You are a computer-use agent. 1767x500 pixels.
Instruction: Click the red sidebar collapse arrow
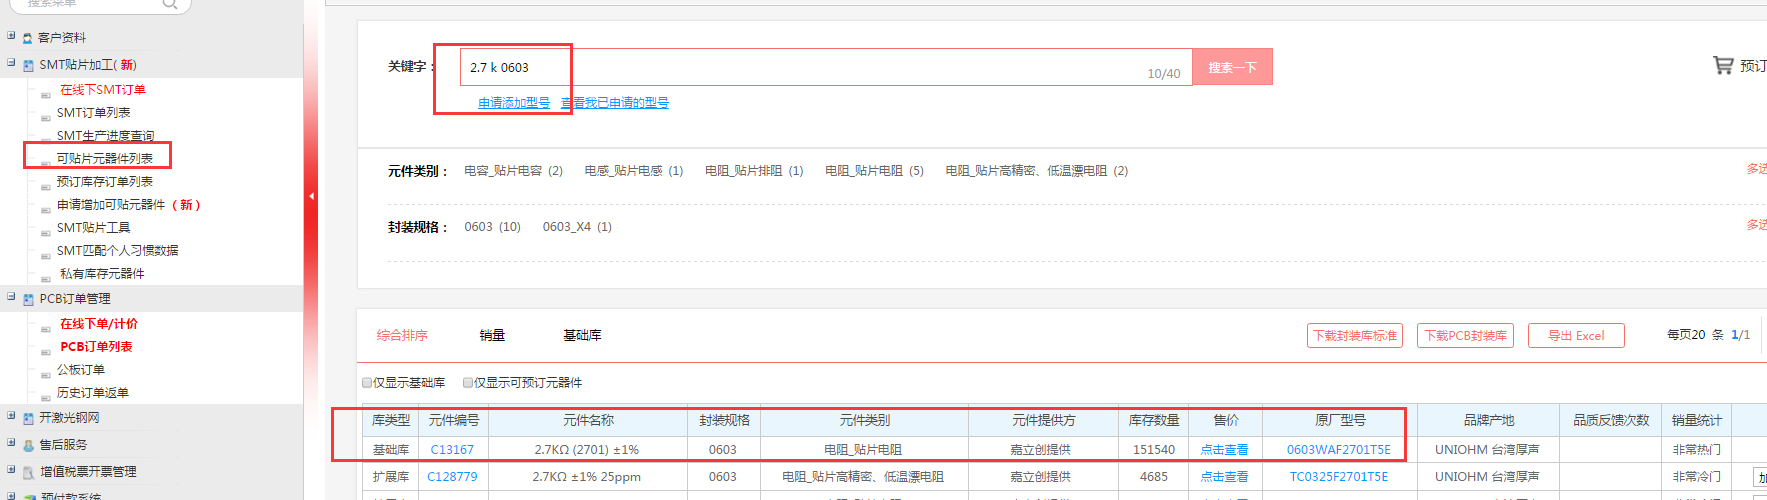point(311,196)
